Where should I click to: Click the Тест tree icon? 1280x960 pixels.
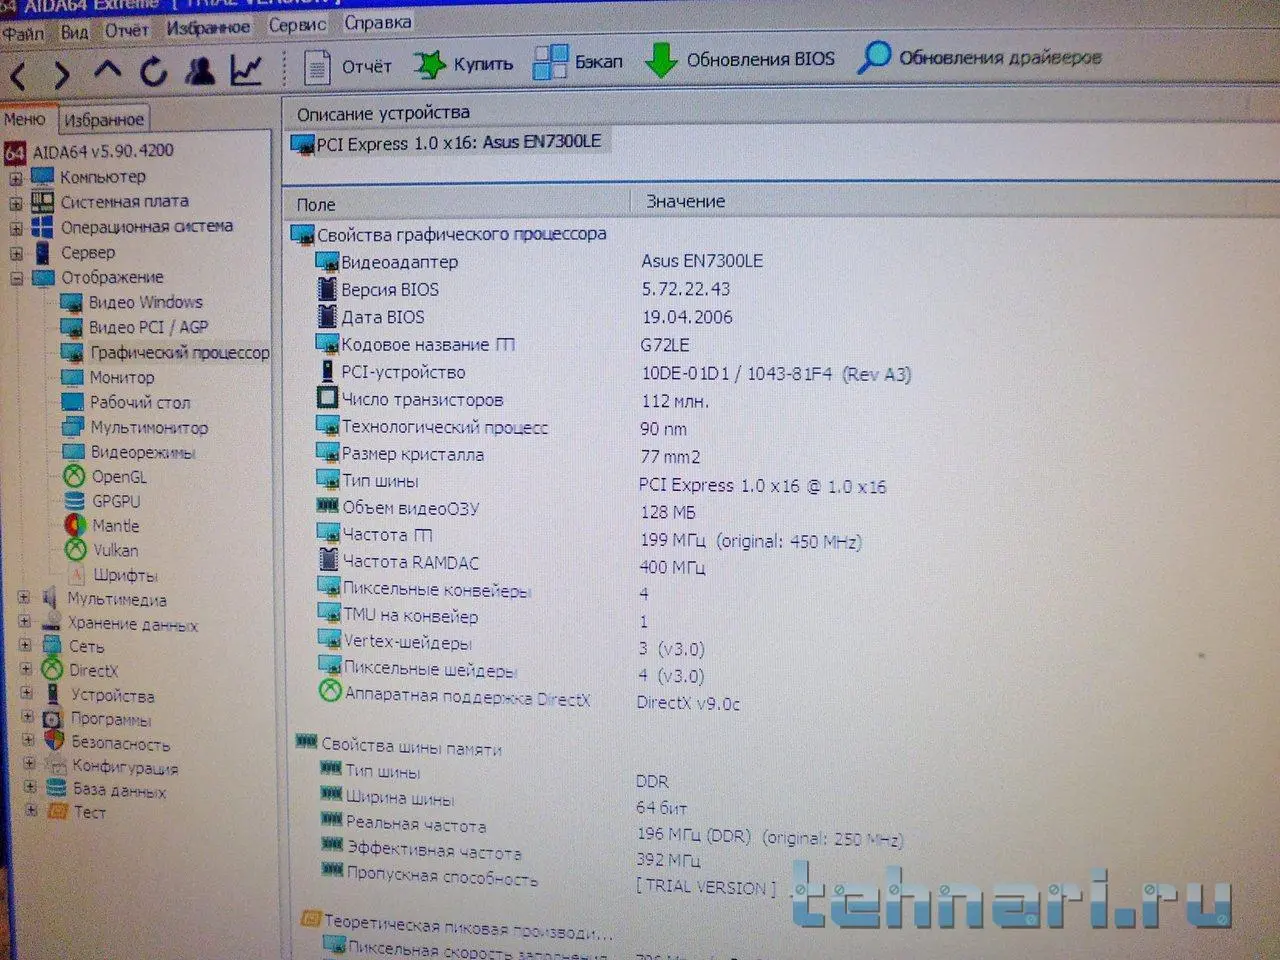(58, 812)
